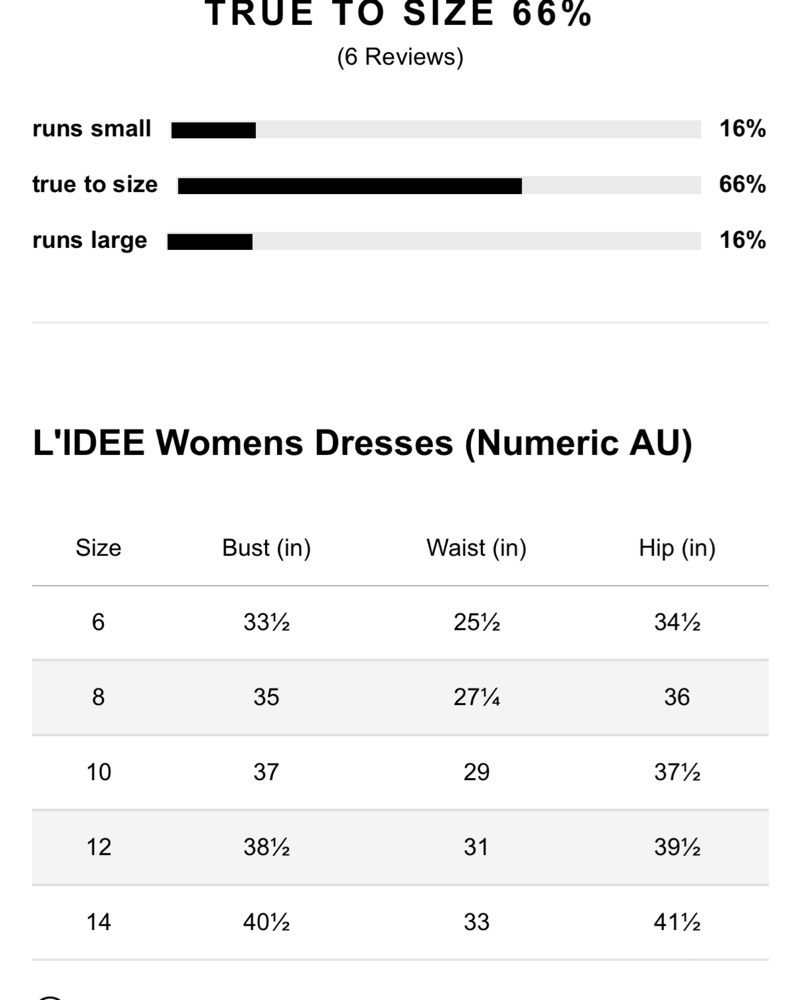Click the size 12 row label
Viewport: 801px width, 1000px height.
[98, 847]
